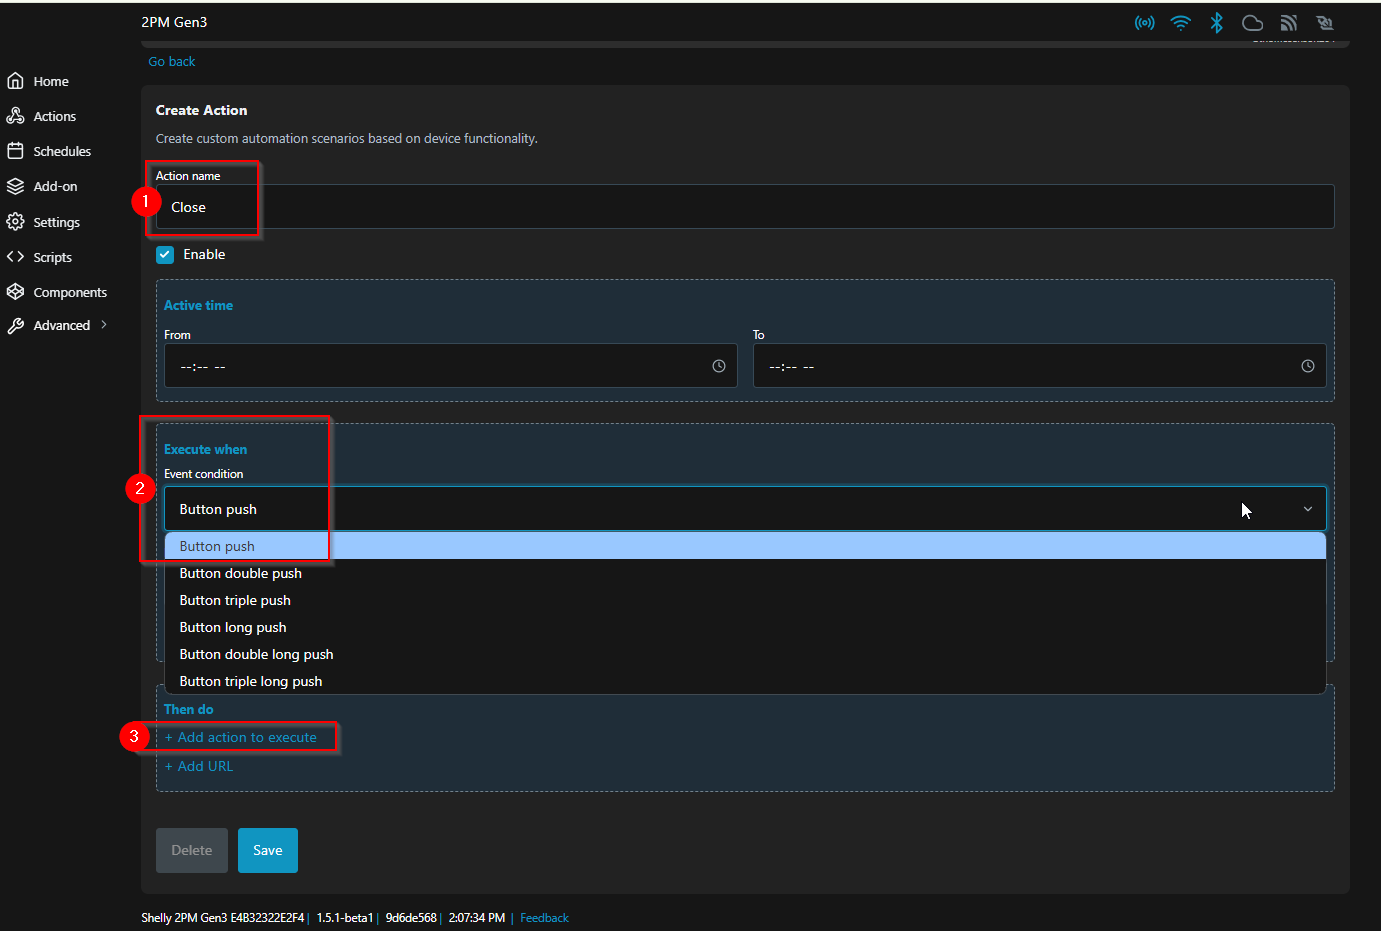
Task: Open clock picker in From time field
Action: [718, 366]
